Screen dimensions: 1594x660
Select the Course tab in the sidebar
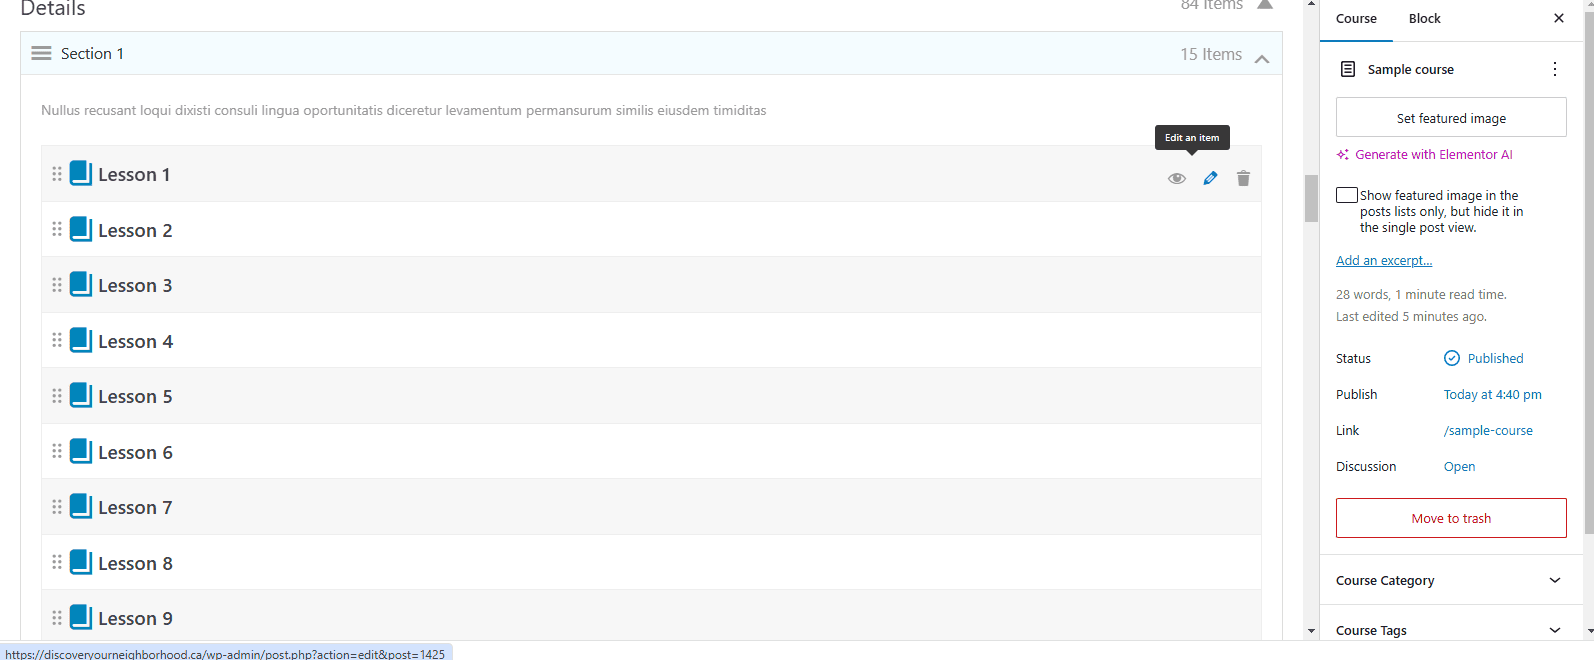(x=1356, y=19)
